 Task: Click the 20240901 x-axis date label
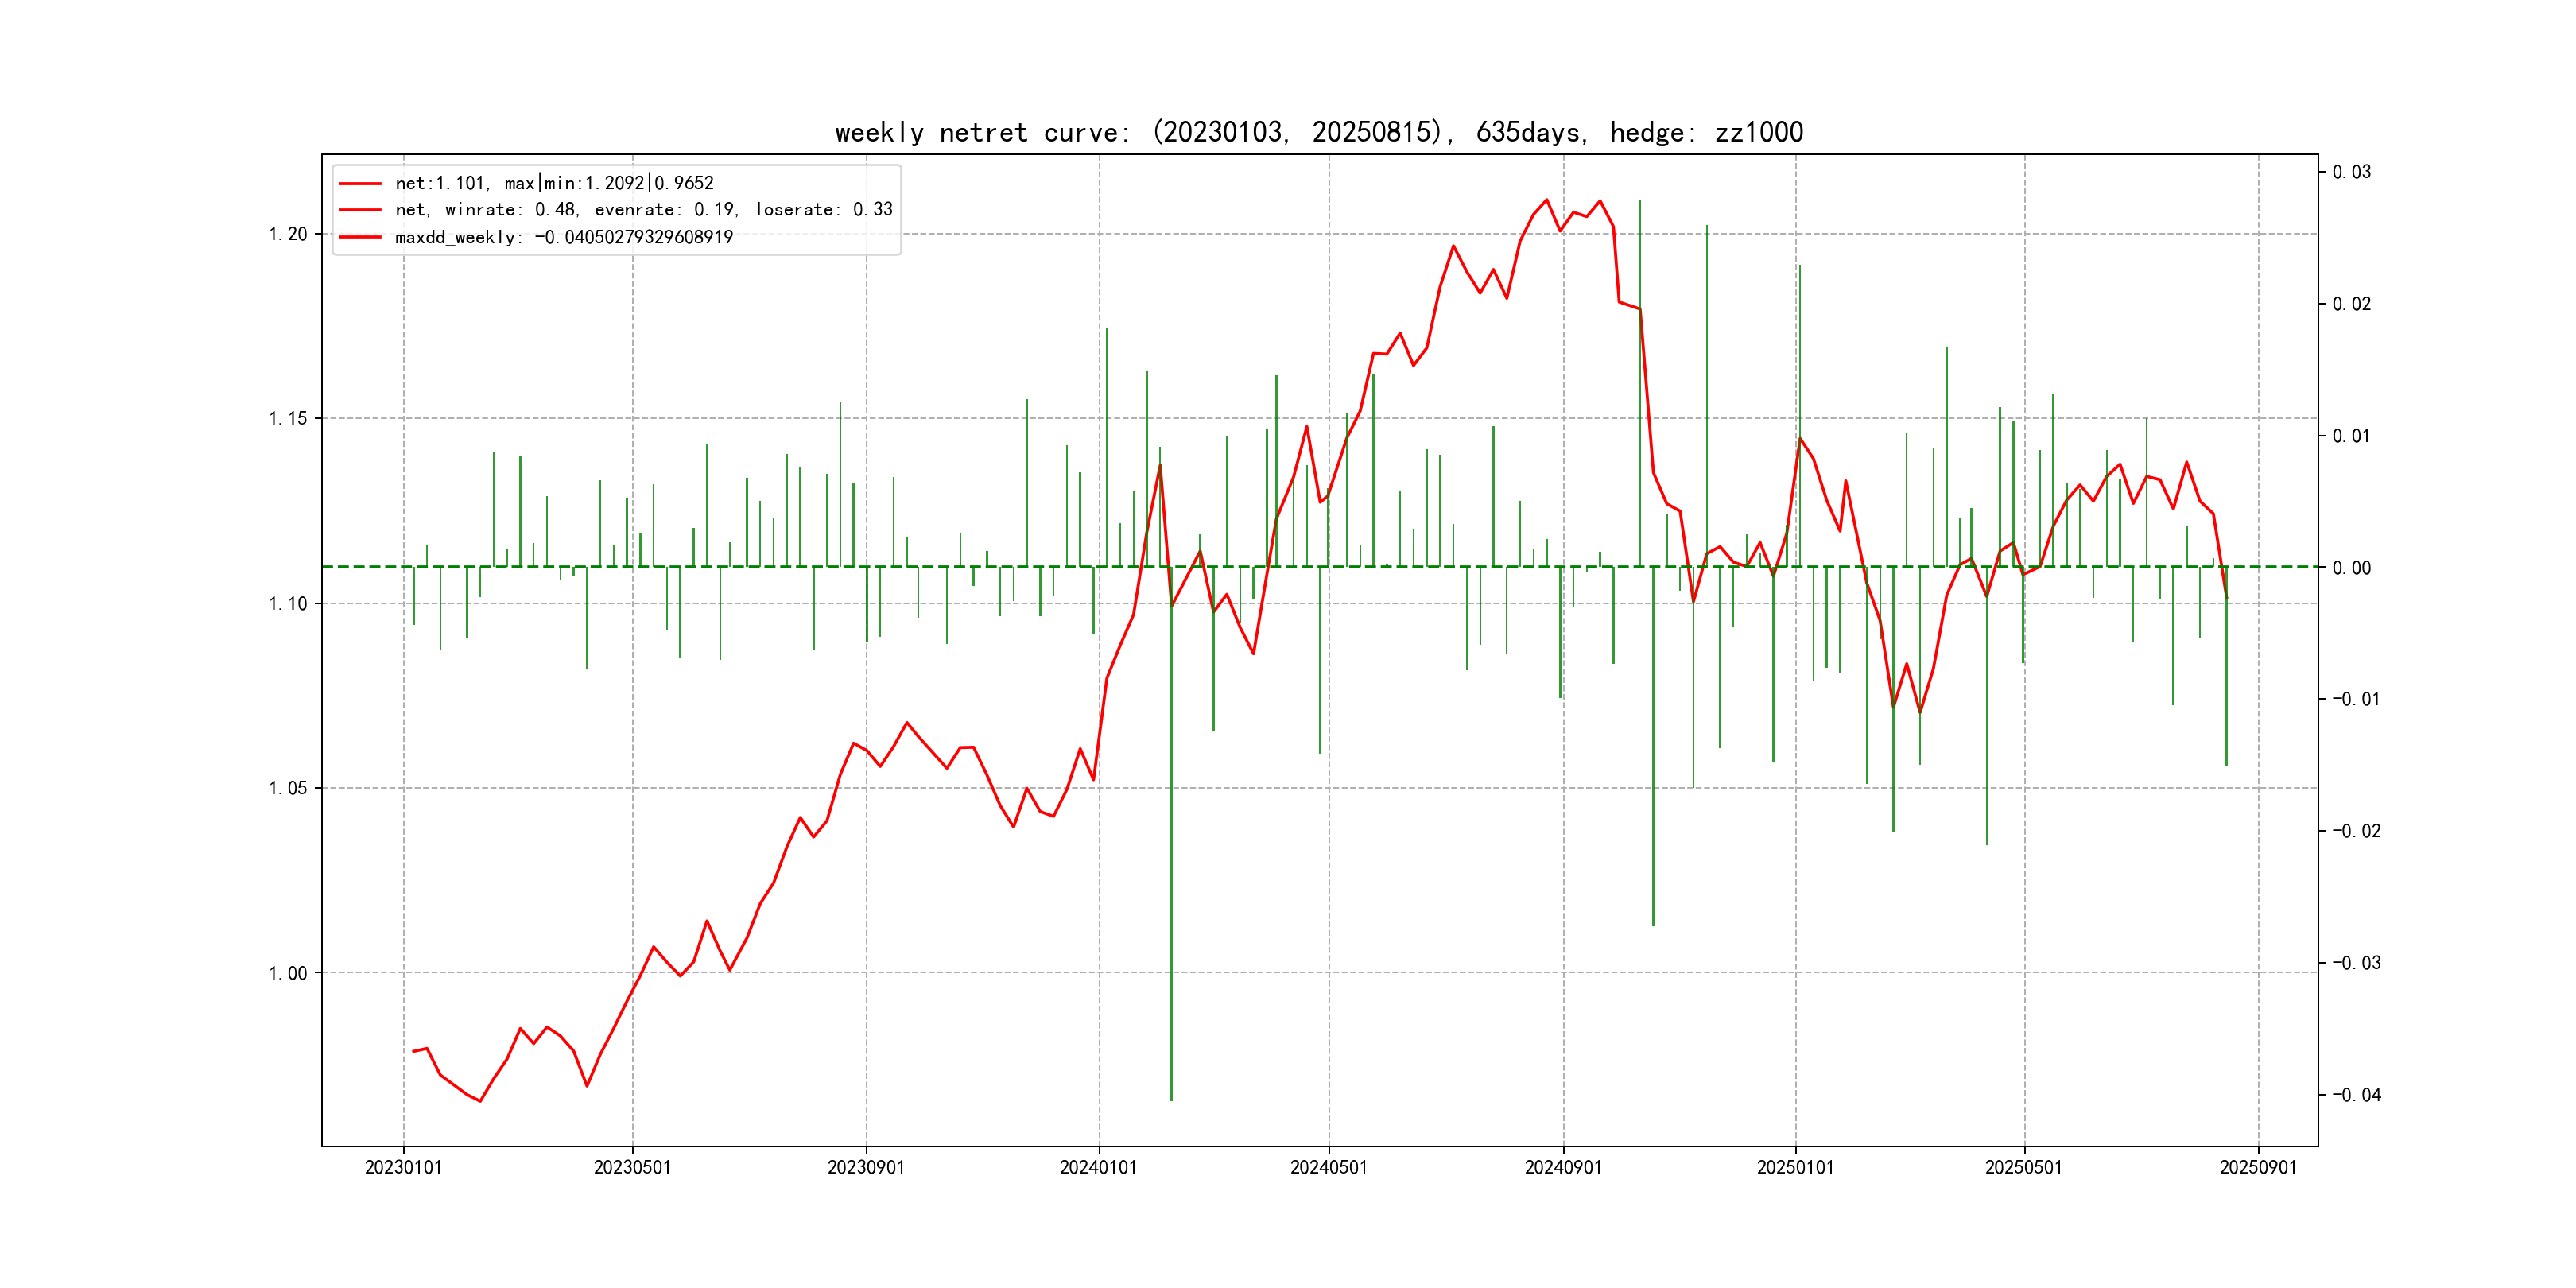(x=1563, y=1167)
